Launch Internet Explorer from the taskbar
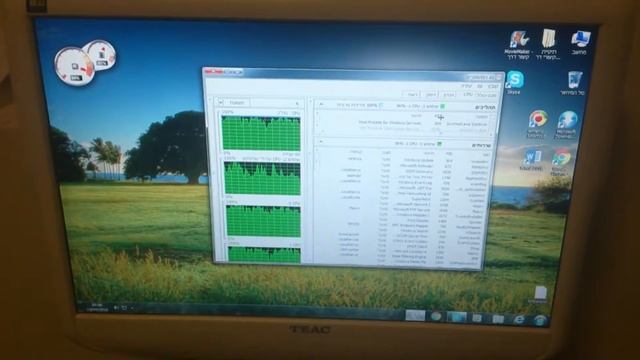The height and width of the screenshot is (360, 640). tap(518, 319)
